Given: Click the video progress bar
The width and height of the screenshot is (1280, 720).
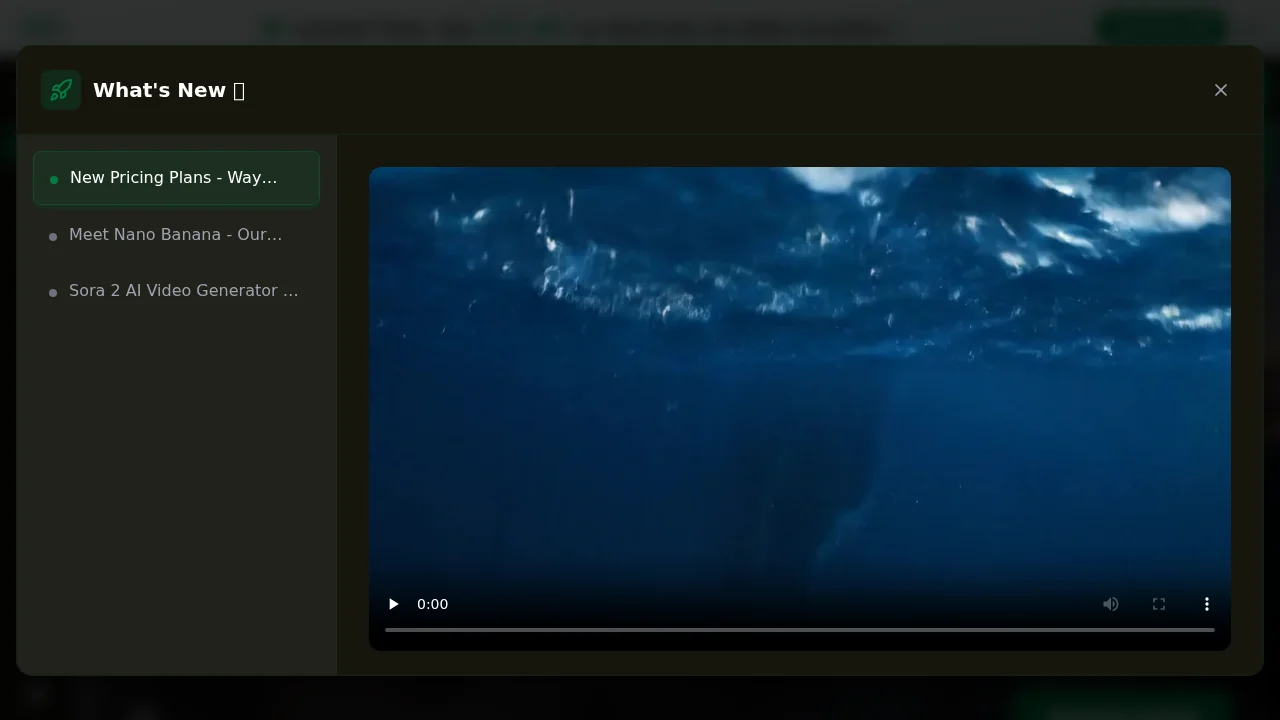Looking at the screenshot, I should tap(799, 630).
